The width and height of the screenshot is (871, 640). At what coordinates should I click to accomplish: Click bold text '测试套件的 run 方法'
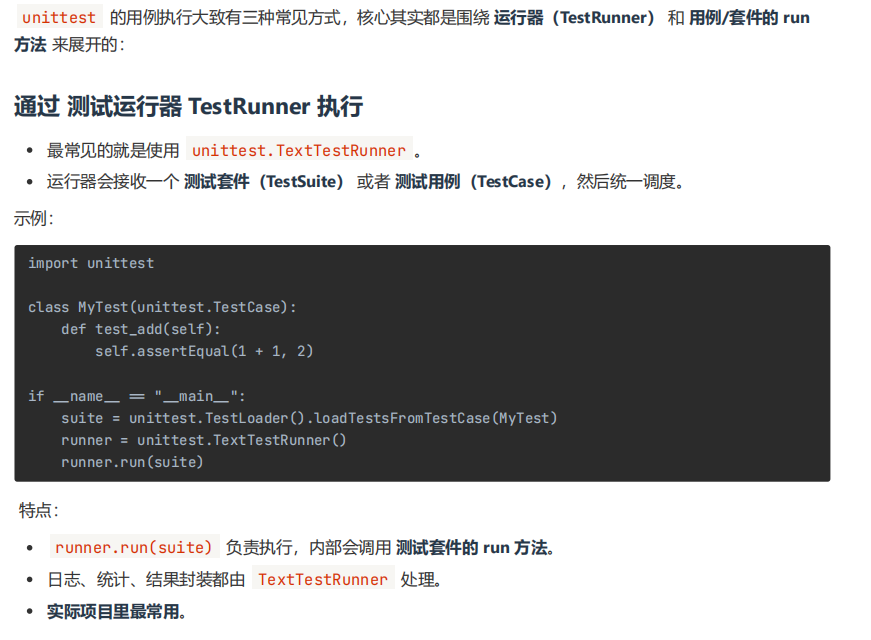[472, 548]
